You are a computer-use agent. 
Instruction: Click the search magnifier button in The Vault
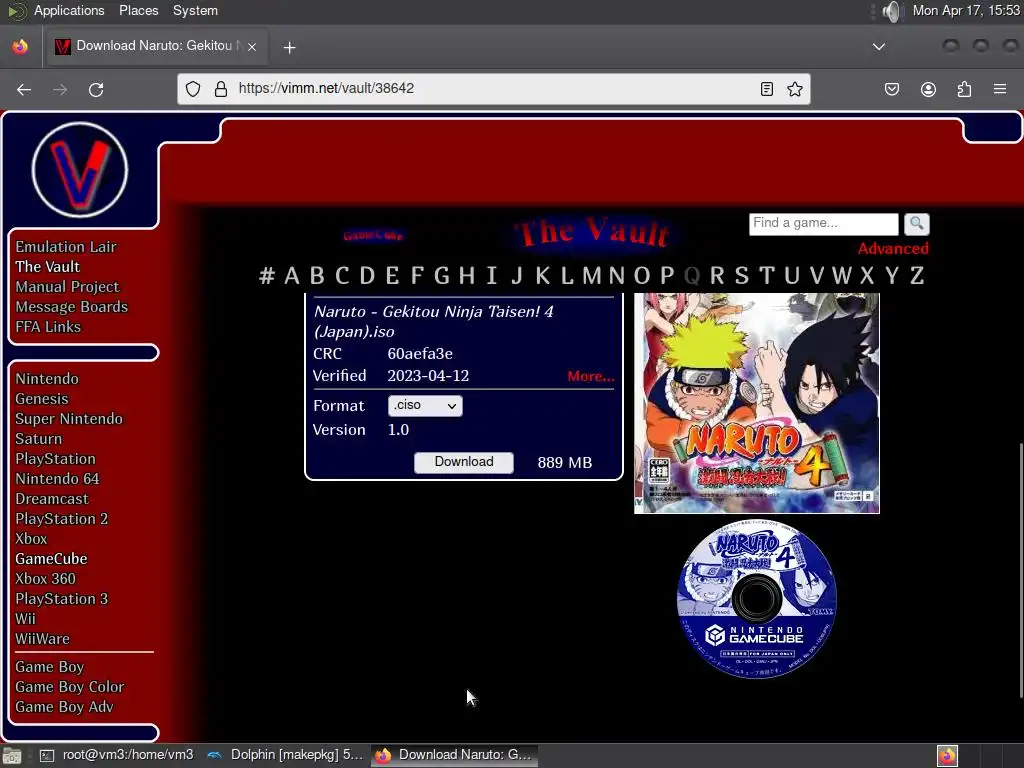[x=916, y=224]
